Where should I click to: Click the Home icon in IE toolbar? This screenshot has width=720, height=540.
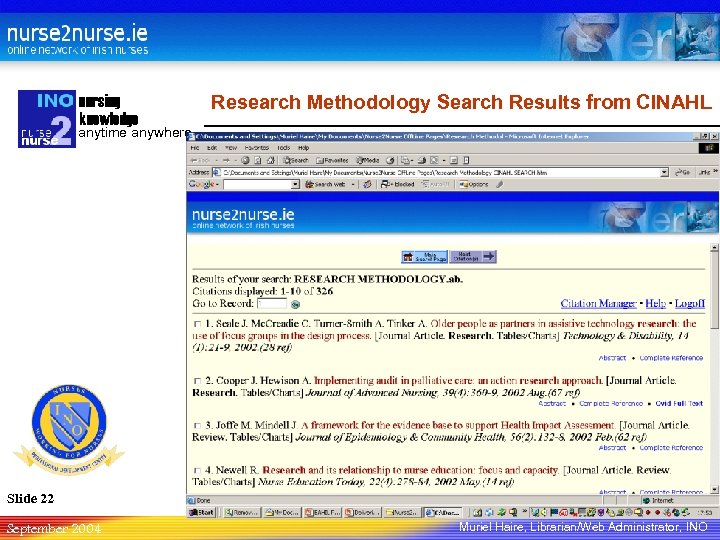coord(271,160)
